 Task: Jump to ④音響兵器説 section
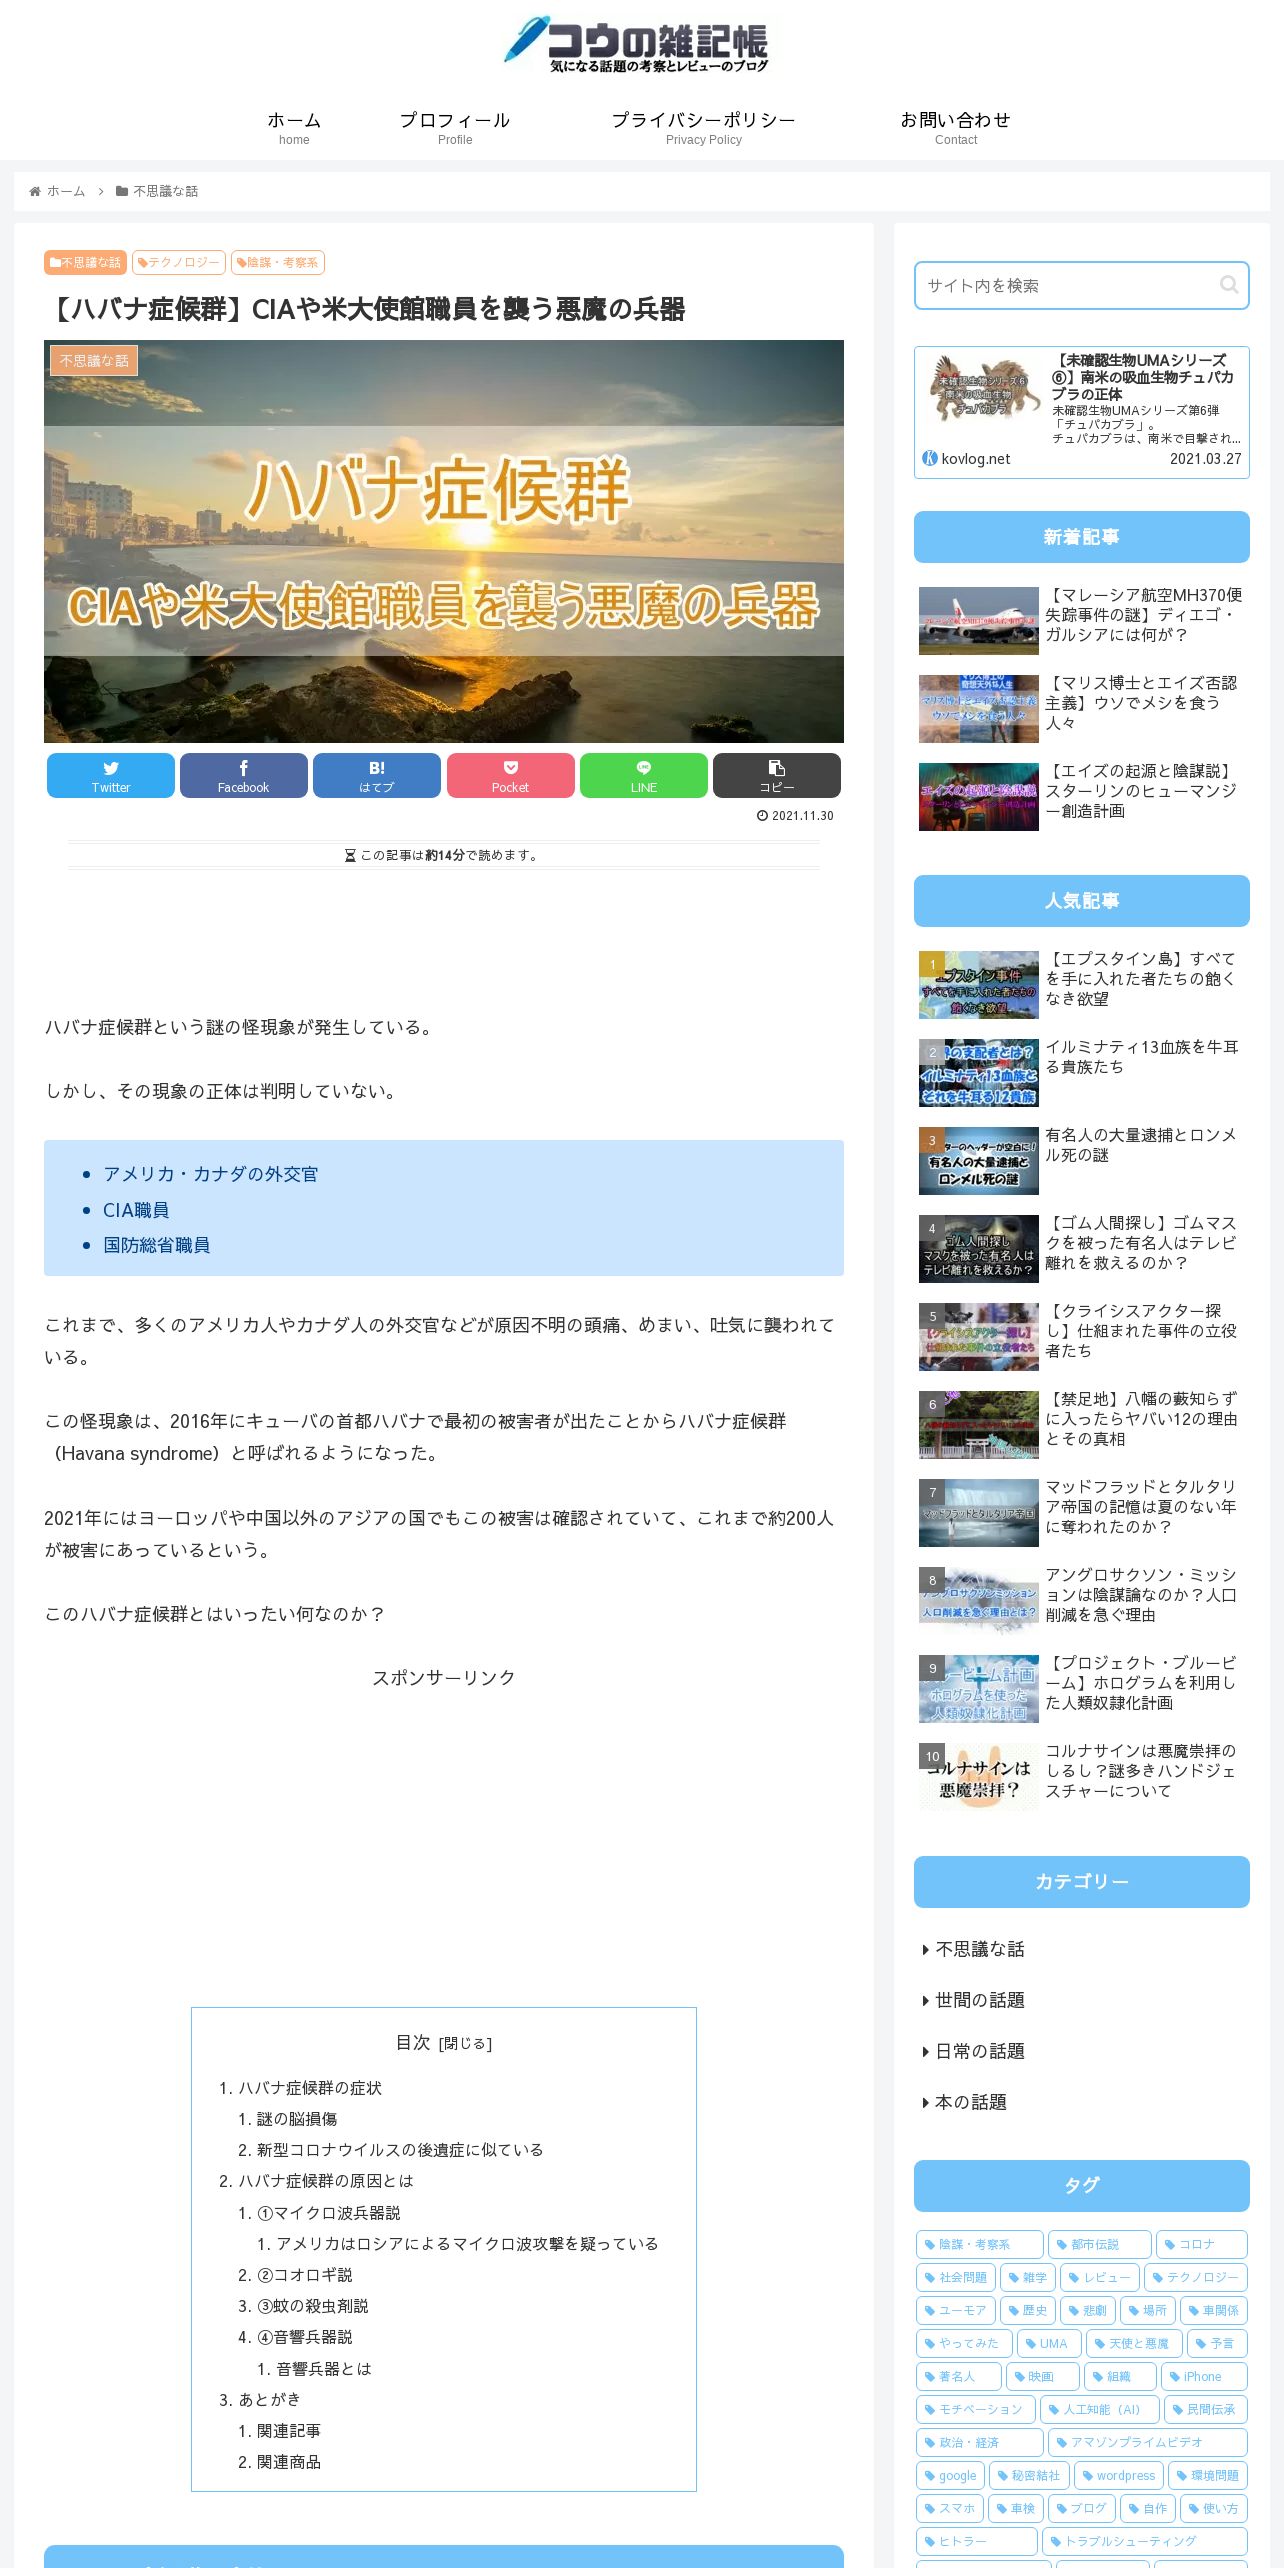pyautogui.click(x=304, y=2337)
